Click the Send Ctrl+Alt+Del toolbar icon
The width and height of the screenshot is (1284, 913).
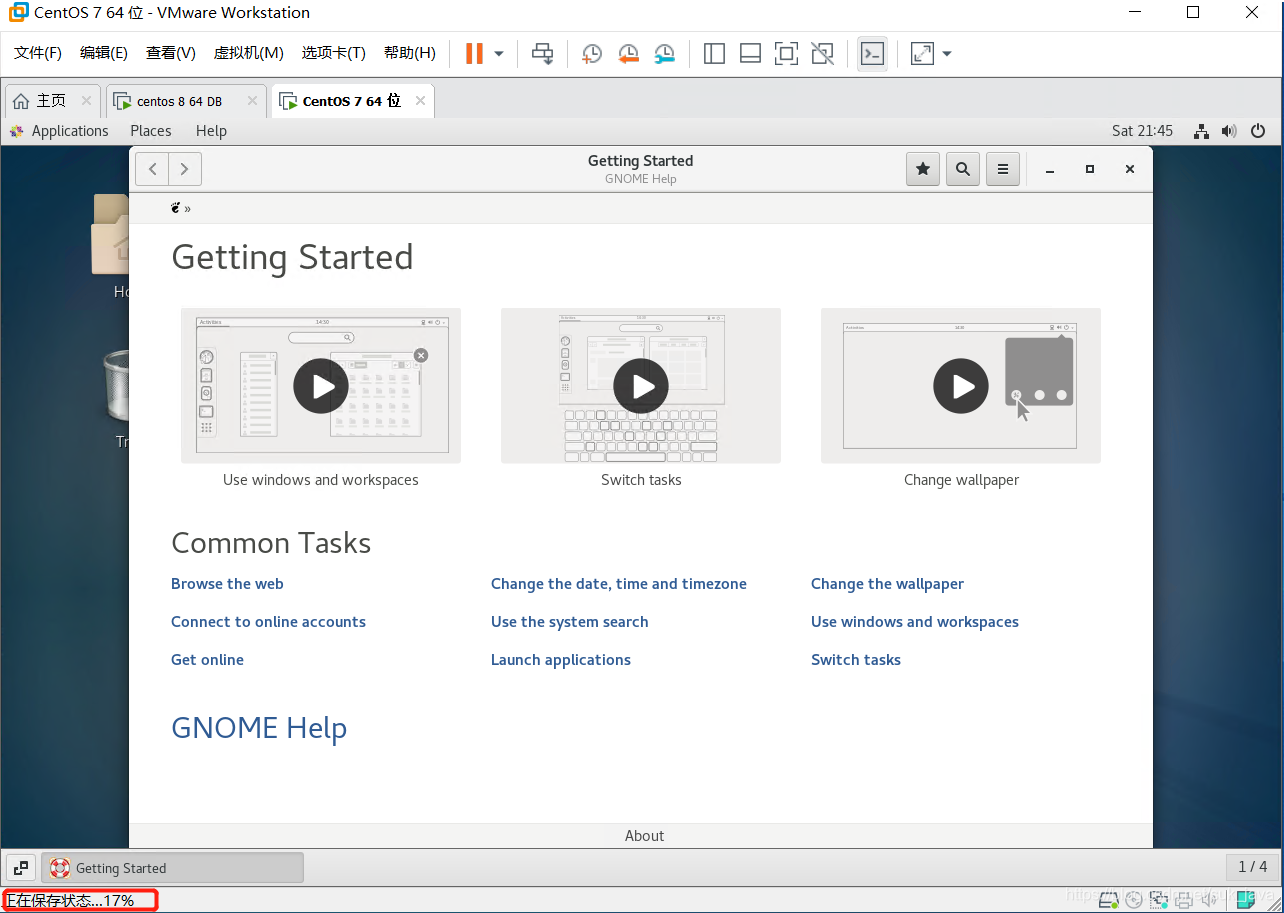tap(543, 53)
